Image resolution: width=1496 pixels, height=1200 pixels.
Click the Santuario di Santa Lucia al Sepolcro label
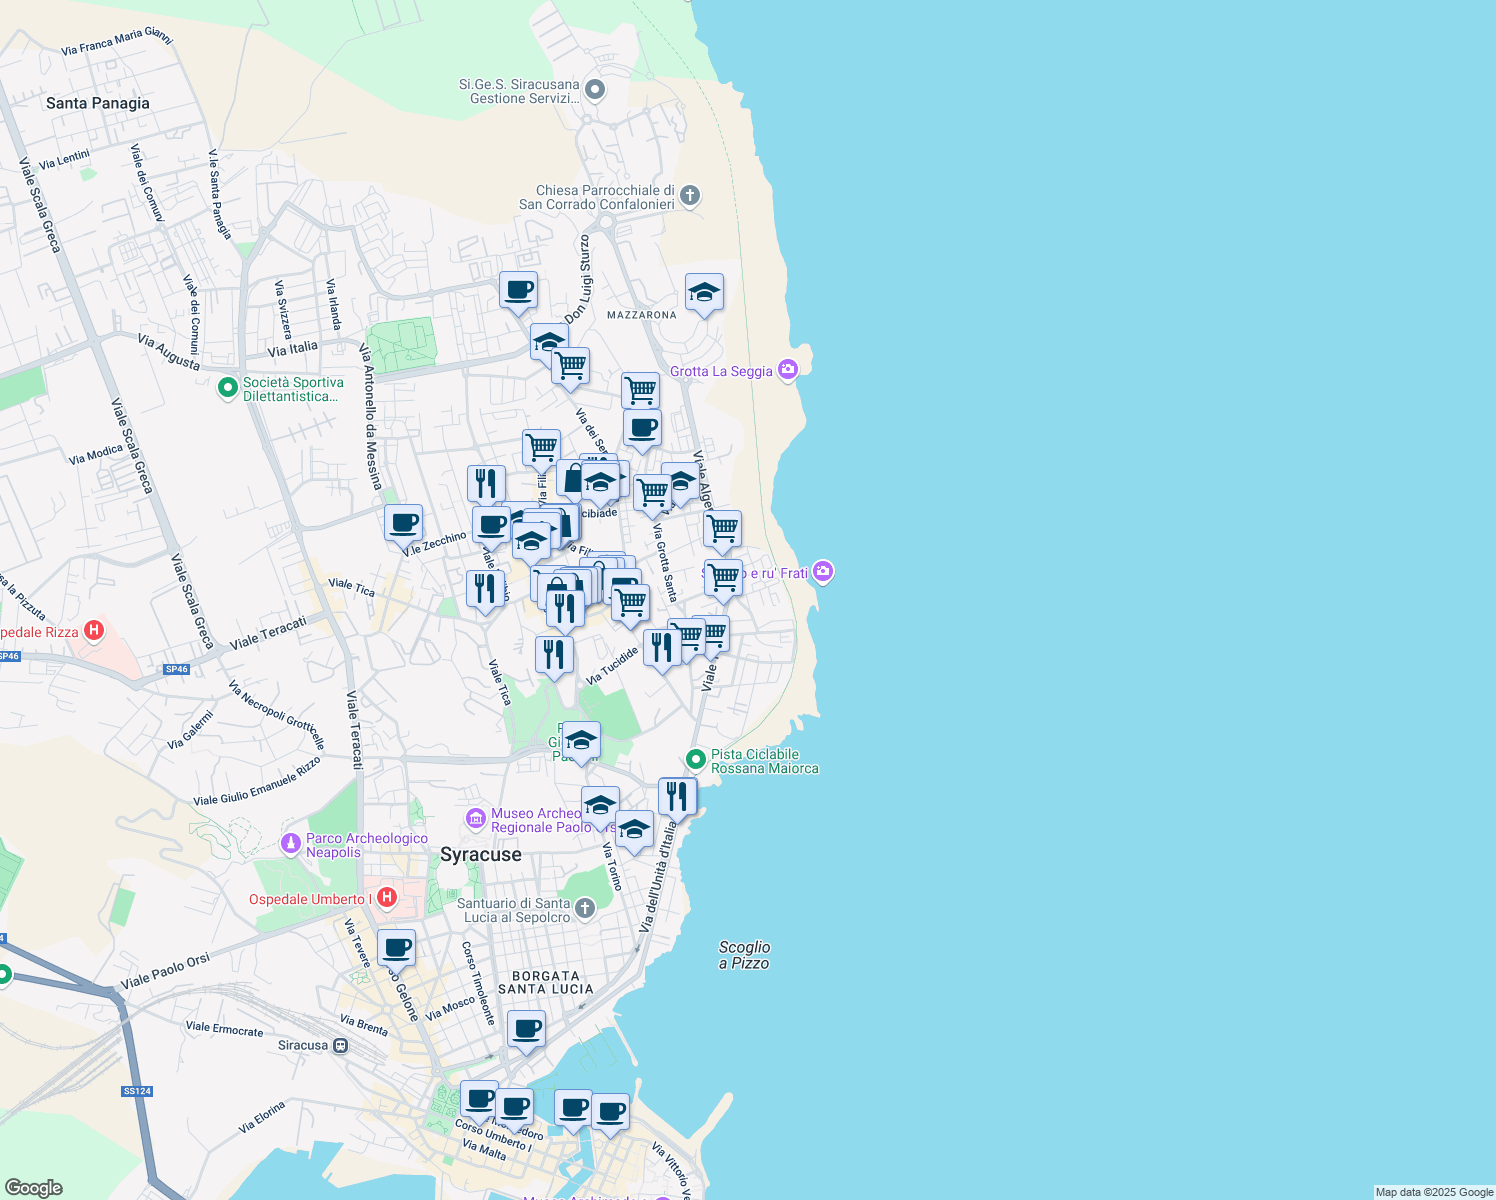[x=514, y=910]
